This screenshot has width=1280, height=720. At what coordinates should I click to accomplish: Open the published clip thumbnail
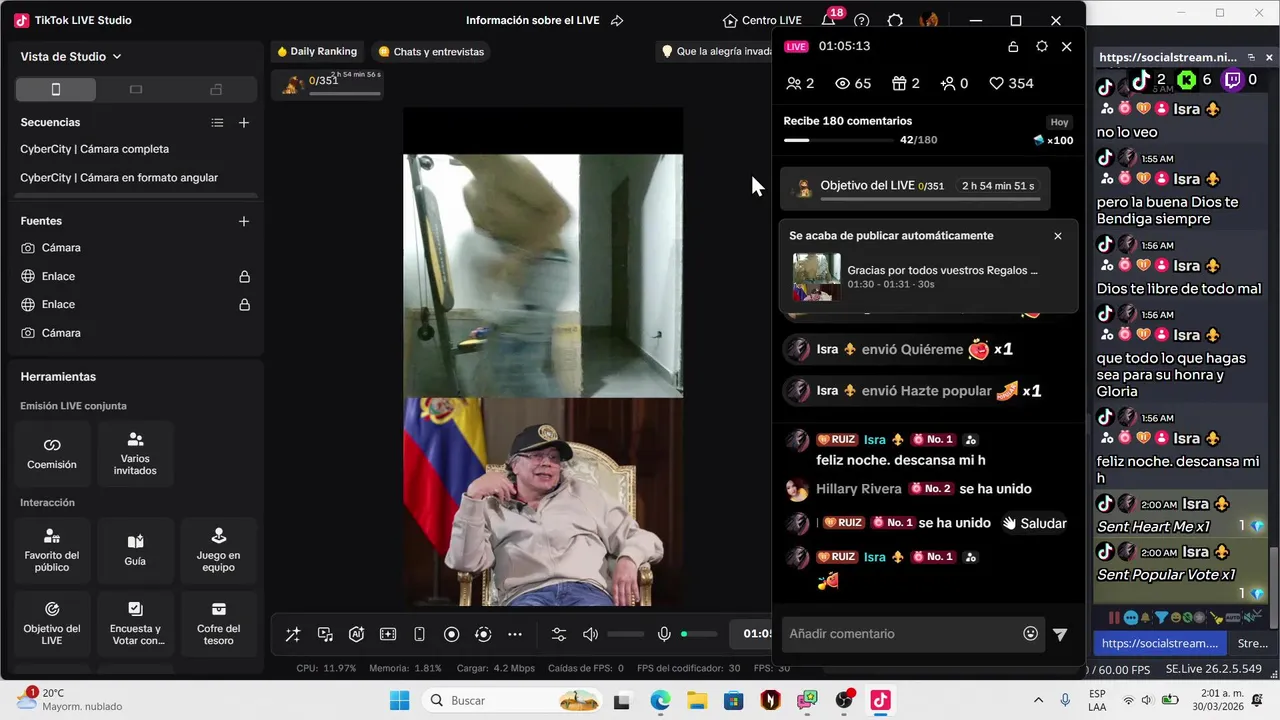(x=817, y=277)
